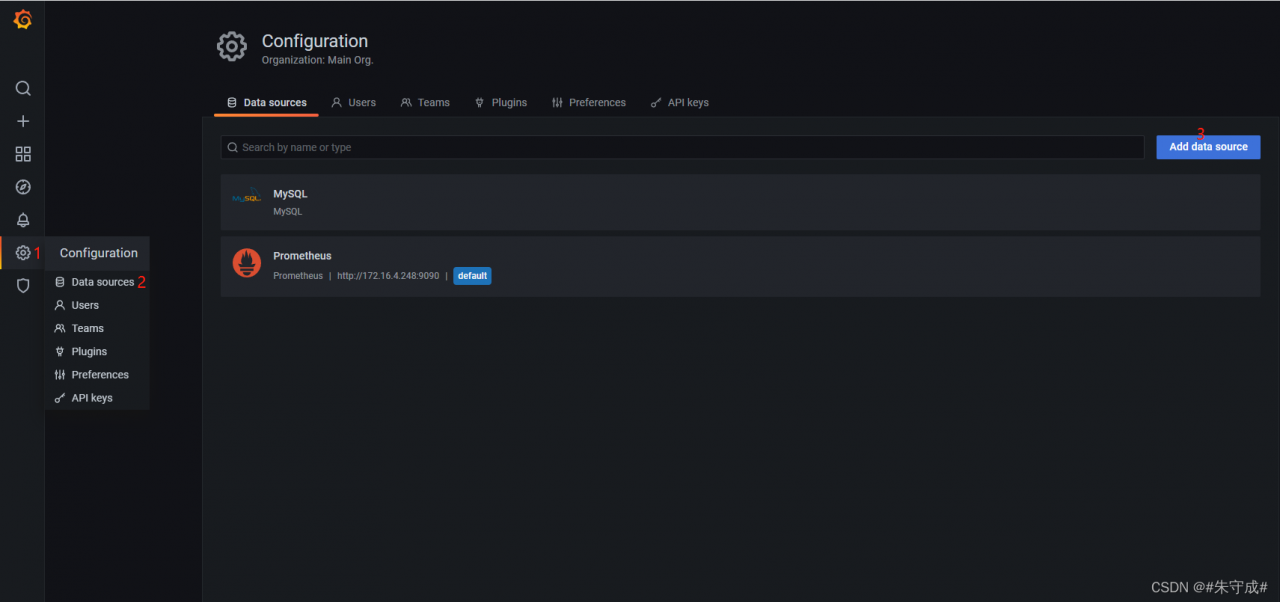The height and width of the screenshot is (602, 1280).
Task: Click the Grafana logo icon
Action: coord(22,19)
